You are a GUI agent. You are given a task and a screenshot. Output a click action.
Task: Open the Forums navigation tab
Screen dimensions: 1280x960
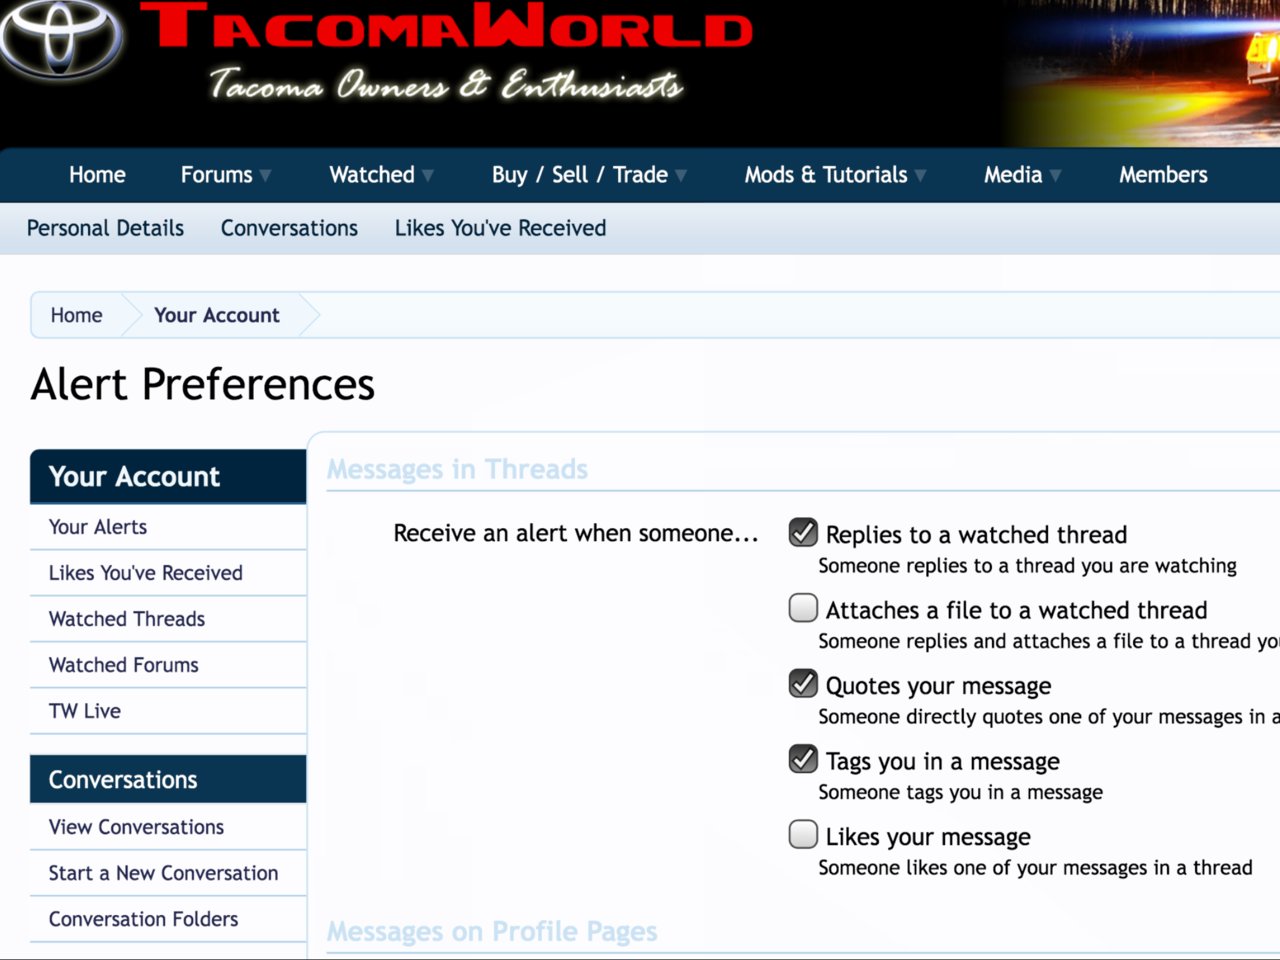click(x=216, y=175)
